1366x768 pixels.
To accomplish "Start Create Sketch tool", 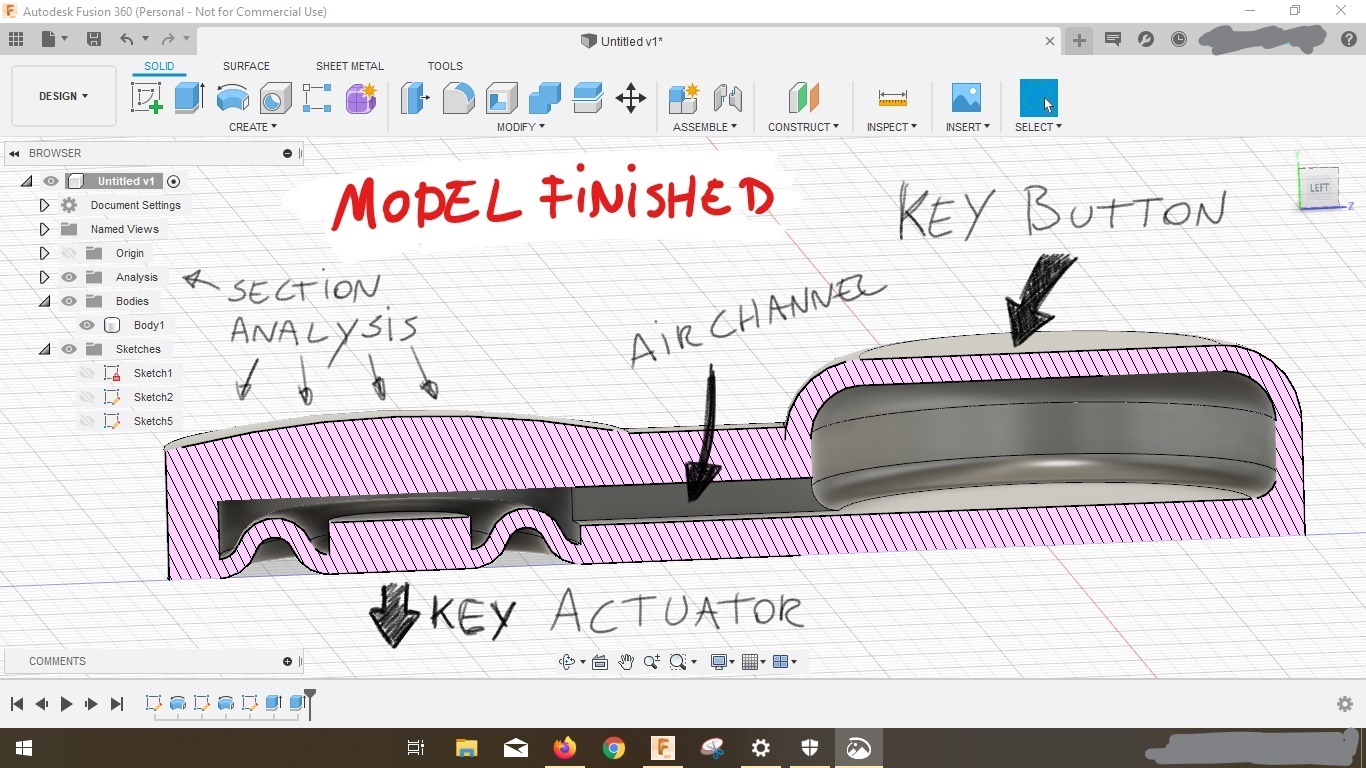I will tap(147, 98).
